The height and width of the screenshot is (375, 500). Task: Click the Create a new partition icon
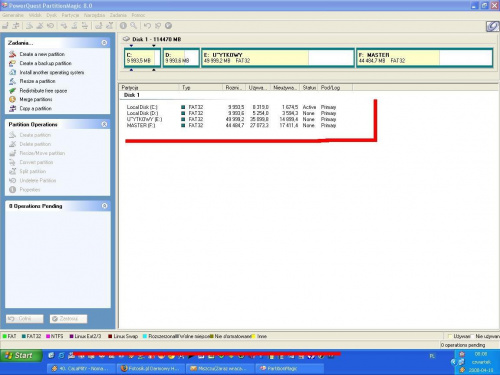click(12, 54)
